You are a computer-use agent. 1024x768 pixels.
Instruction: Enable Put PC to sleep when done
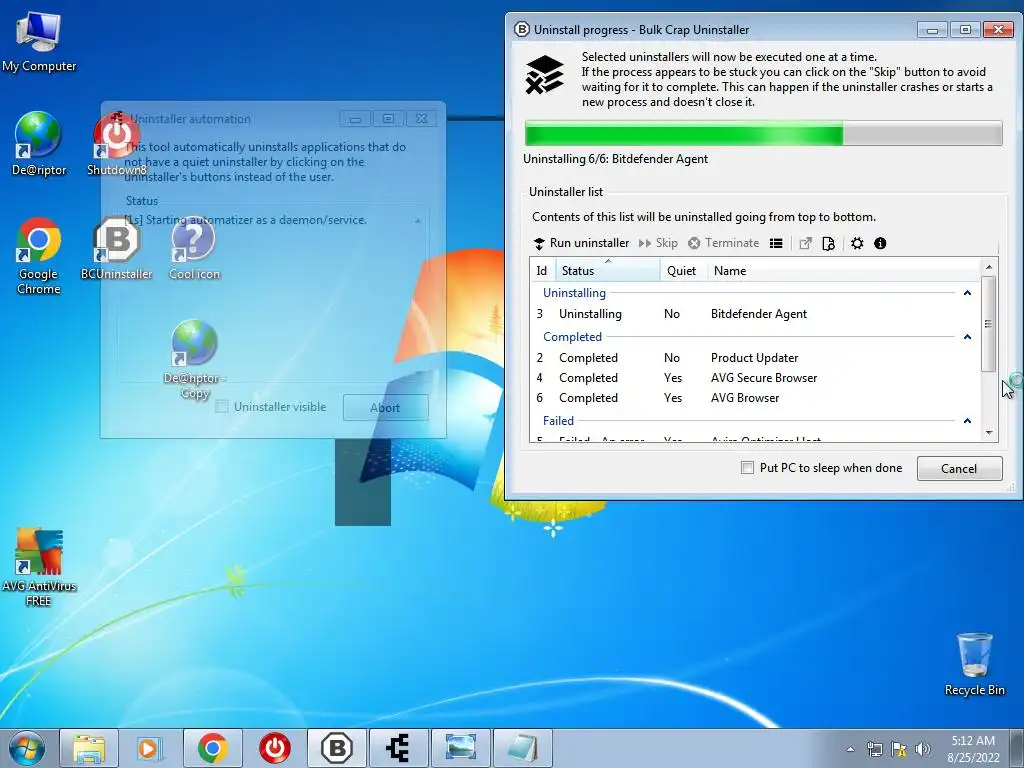[748, 468]
